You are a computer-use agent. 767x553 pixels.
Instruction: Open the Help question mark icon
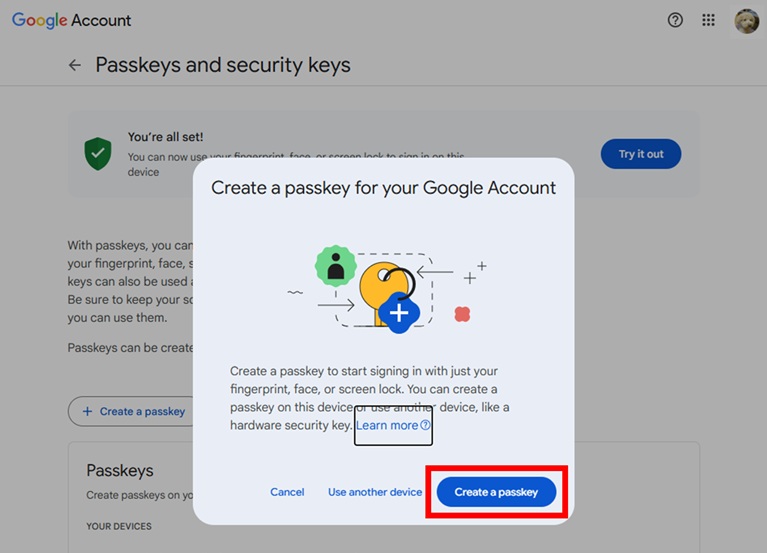click(675, 20)
